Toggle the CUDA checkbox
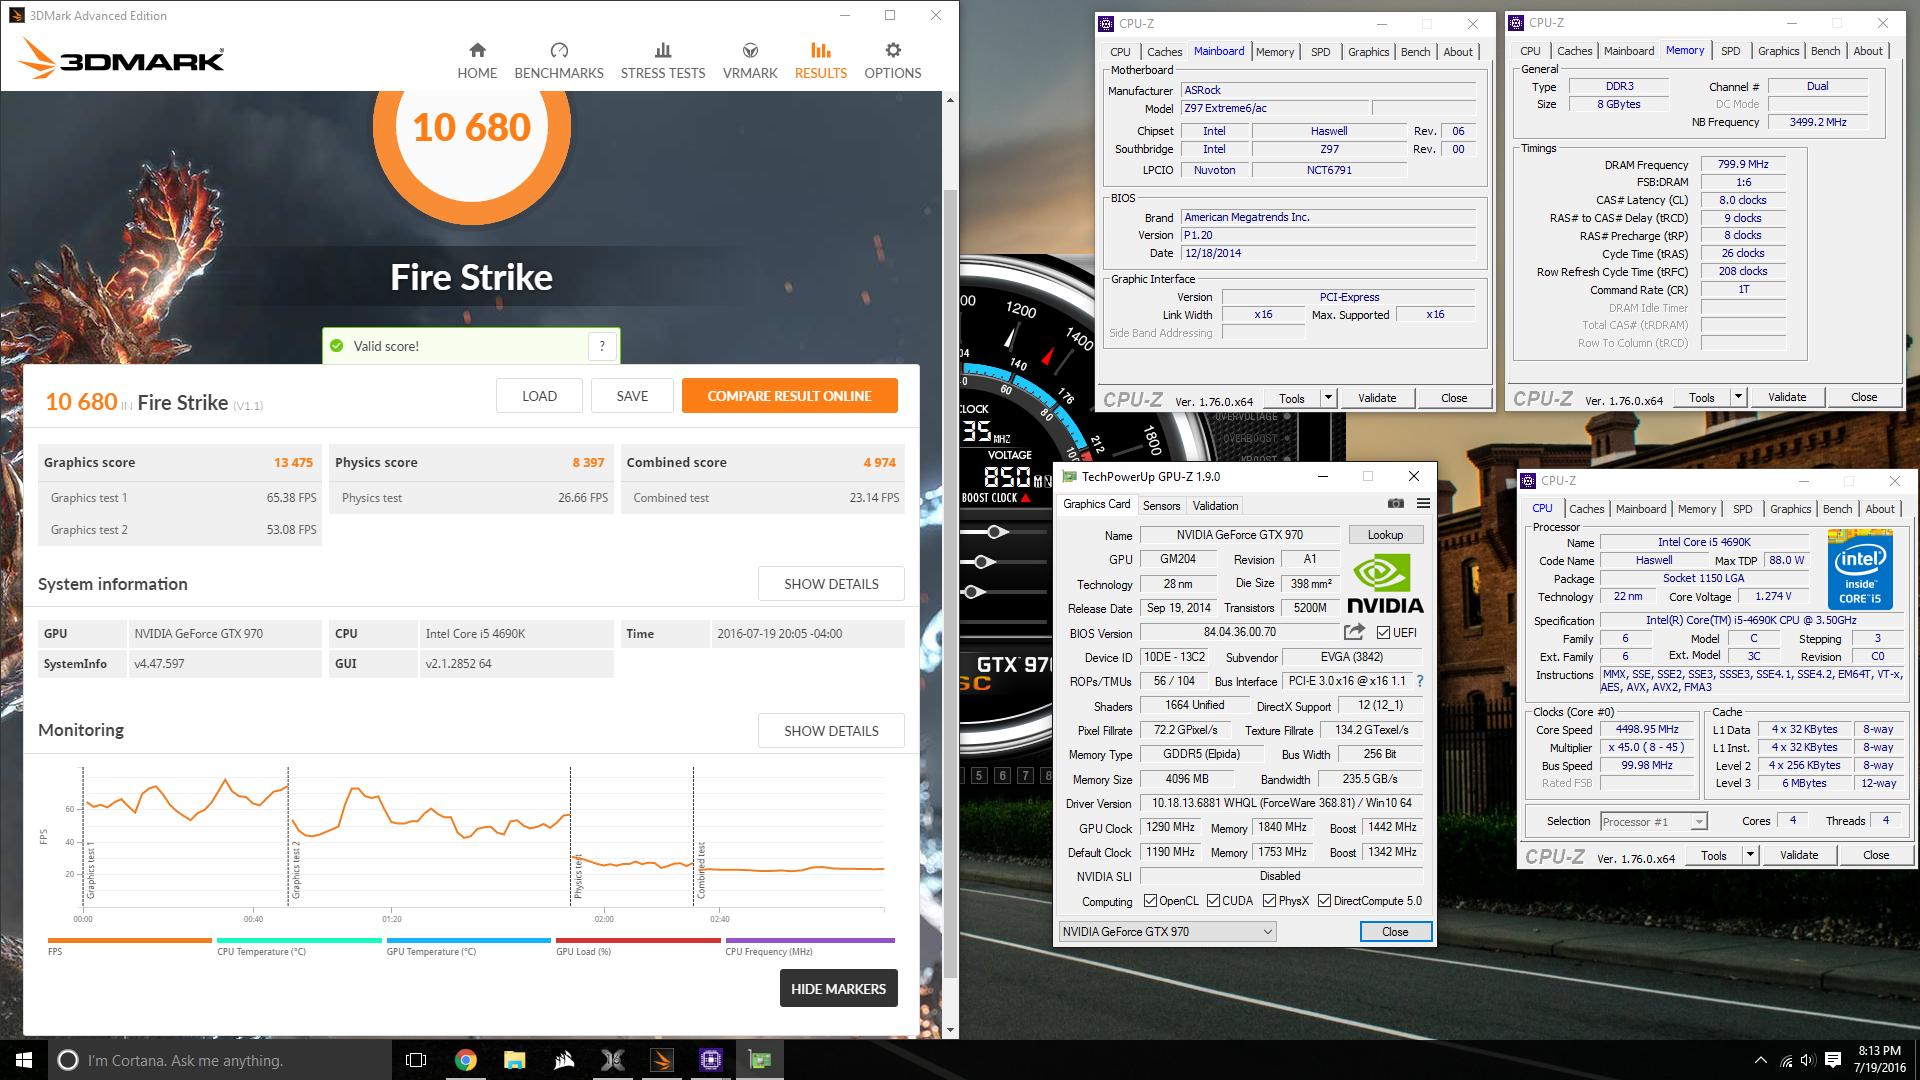1920x1080 pixels. pos(1214,901)
